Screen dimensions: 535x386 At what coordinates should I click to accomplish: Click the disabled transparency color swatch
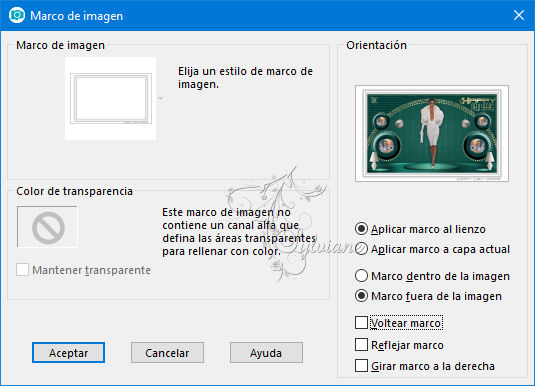coord(47,227)
